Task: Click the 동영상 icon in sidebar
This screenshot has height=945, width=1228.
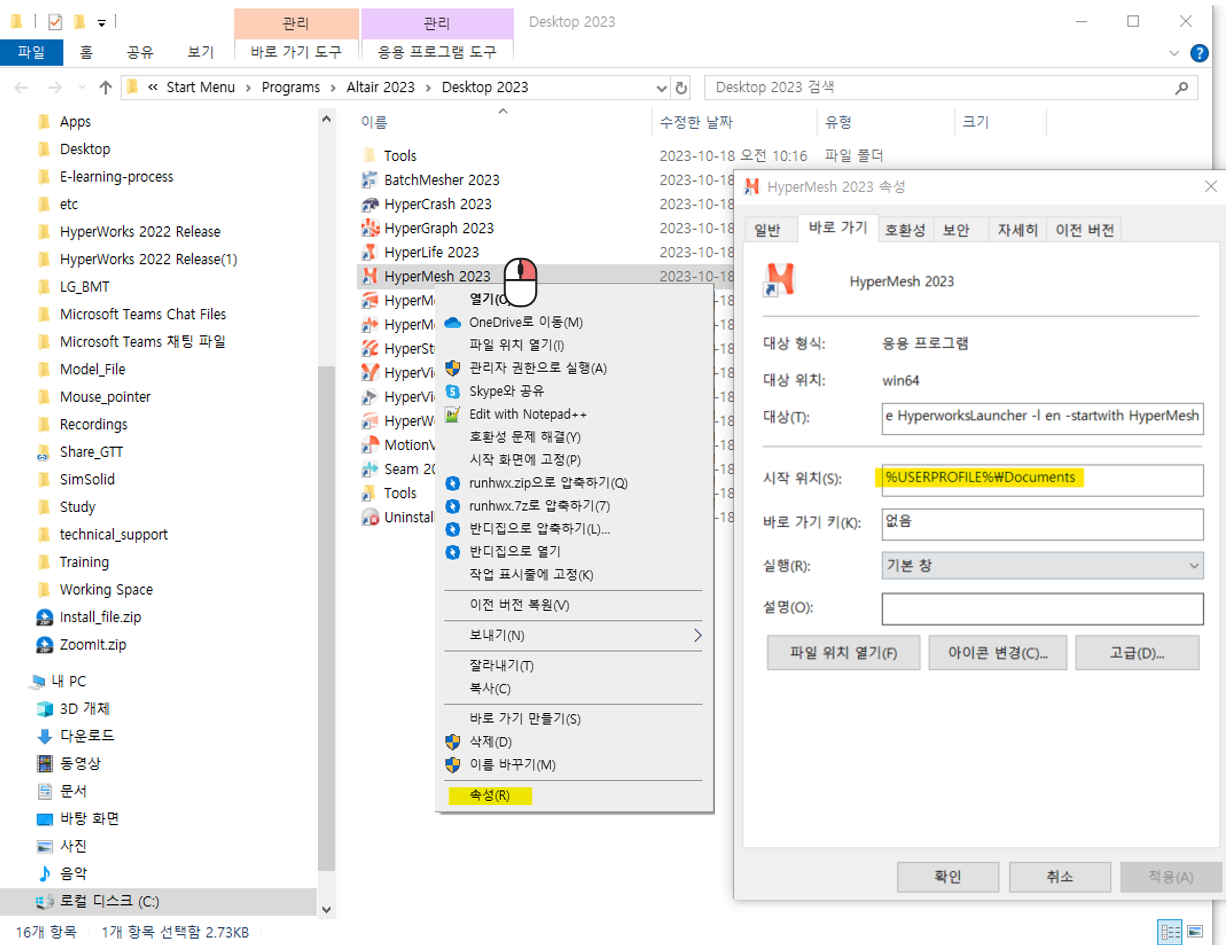Action: (44, 764)
